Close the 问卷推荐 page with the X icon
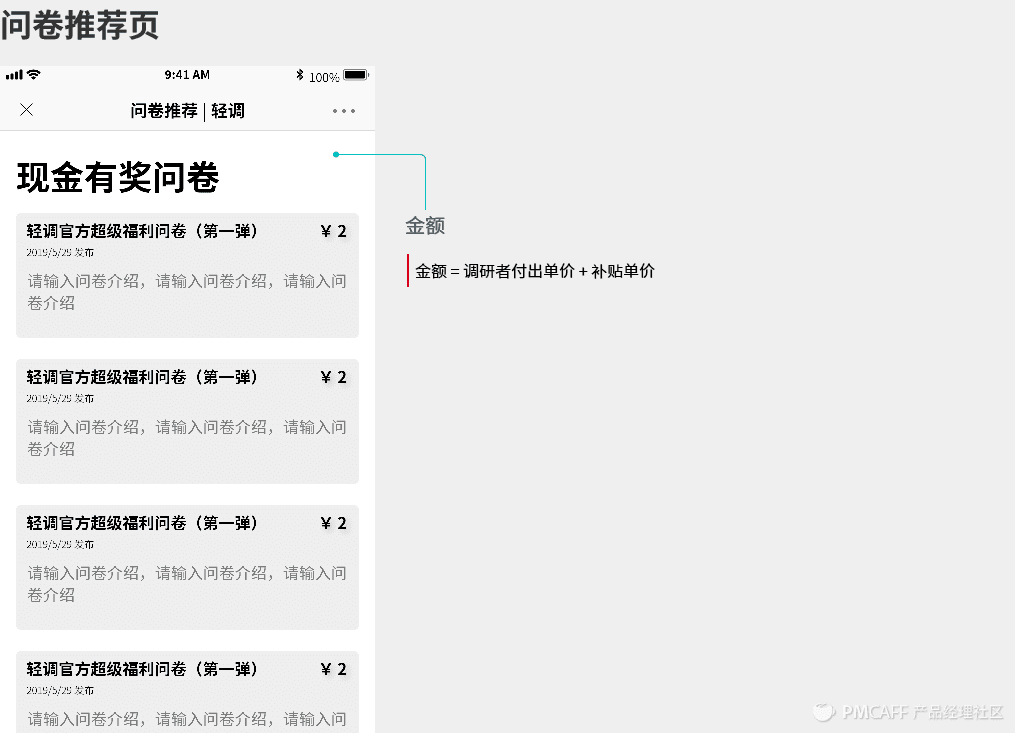The height and width of the screenshot is (733, 1015). pyautogui.click(x=27, y=110)
